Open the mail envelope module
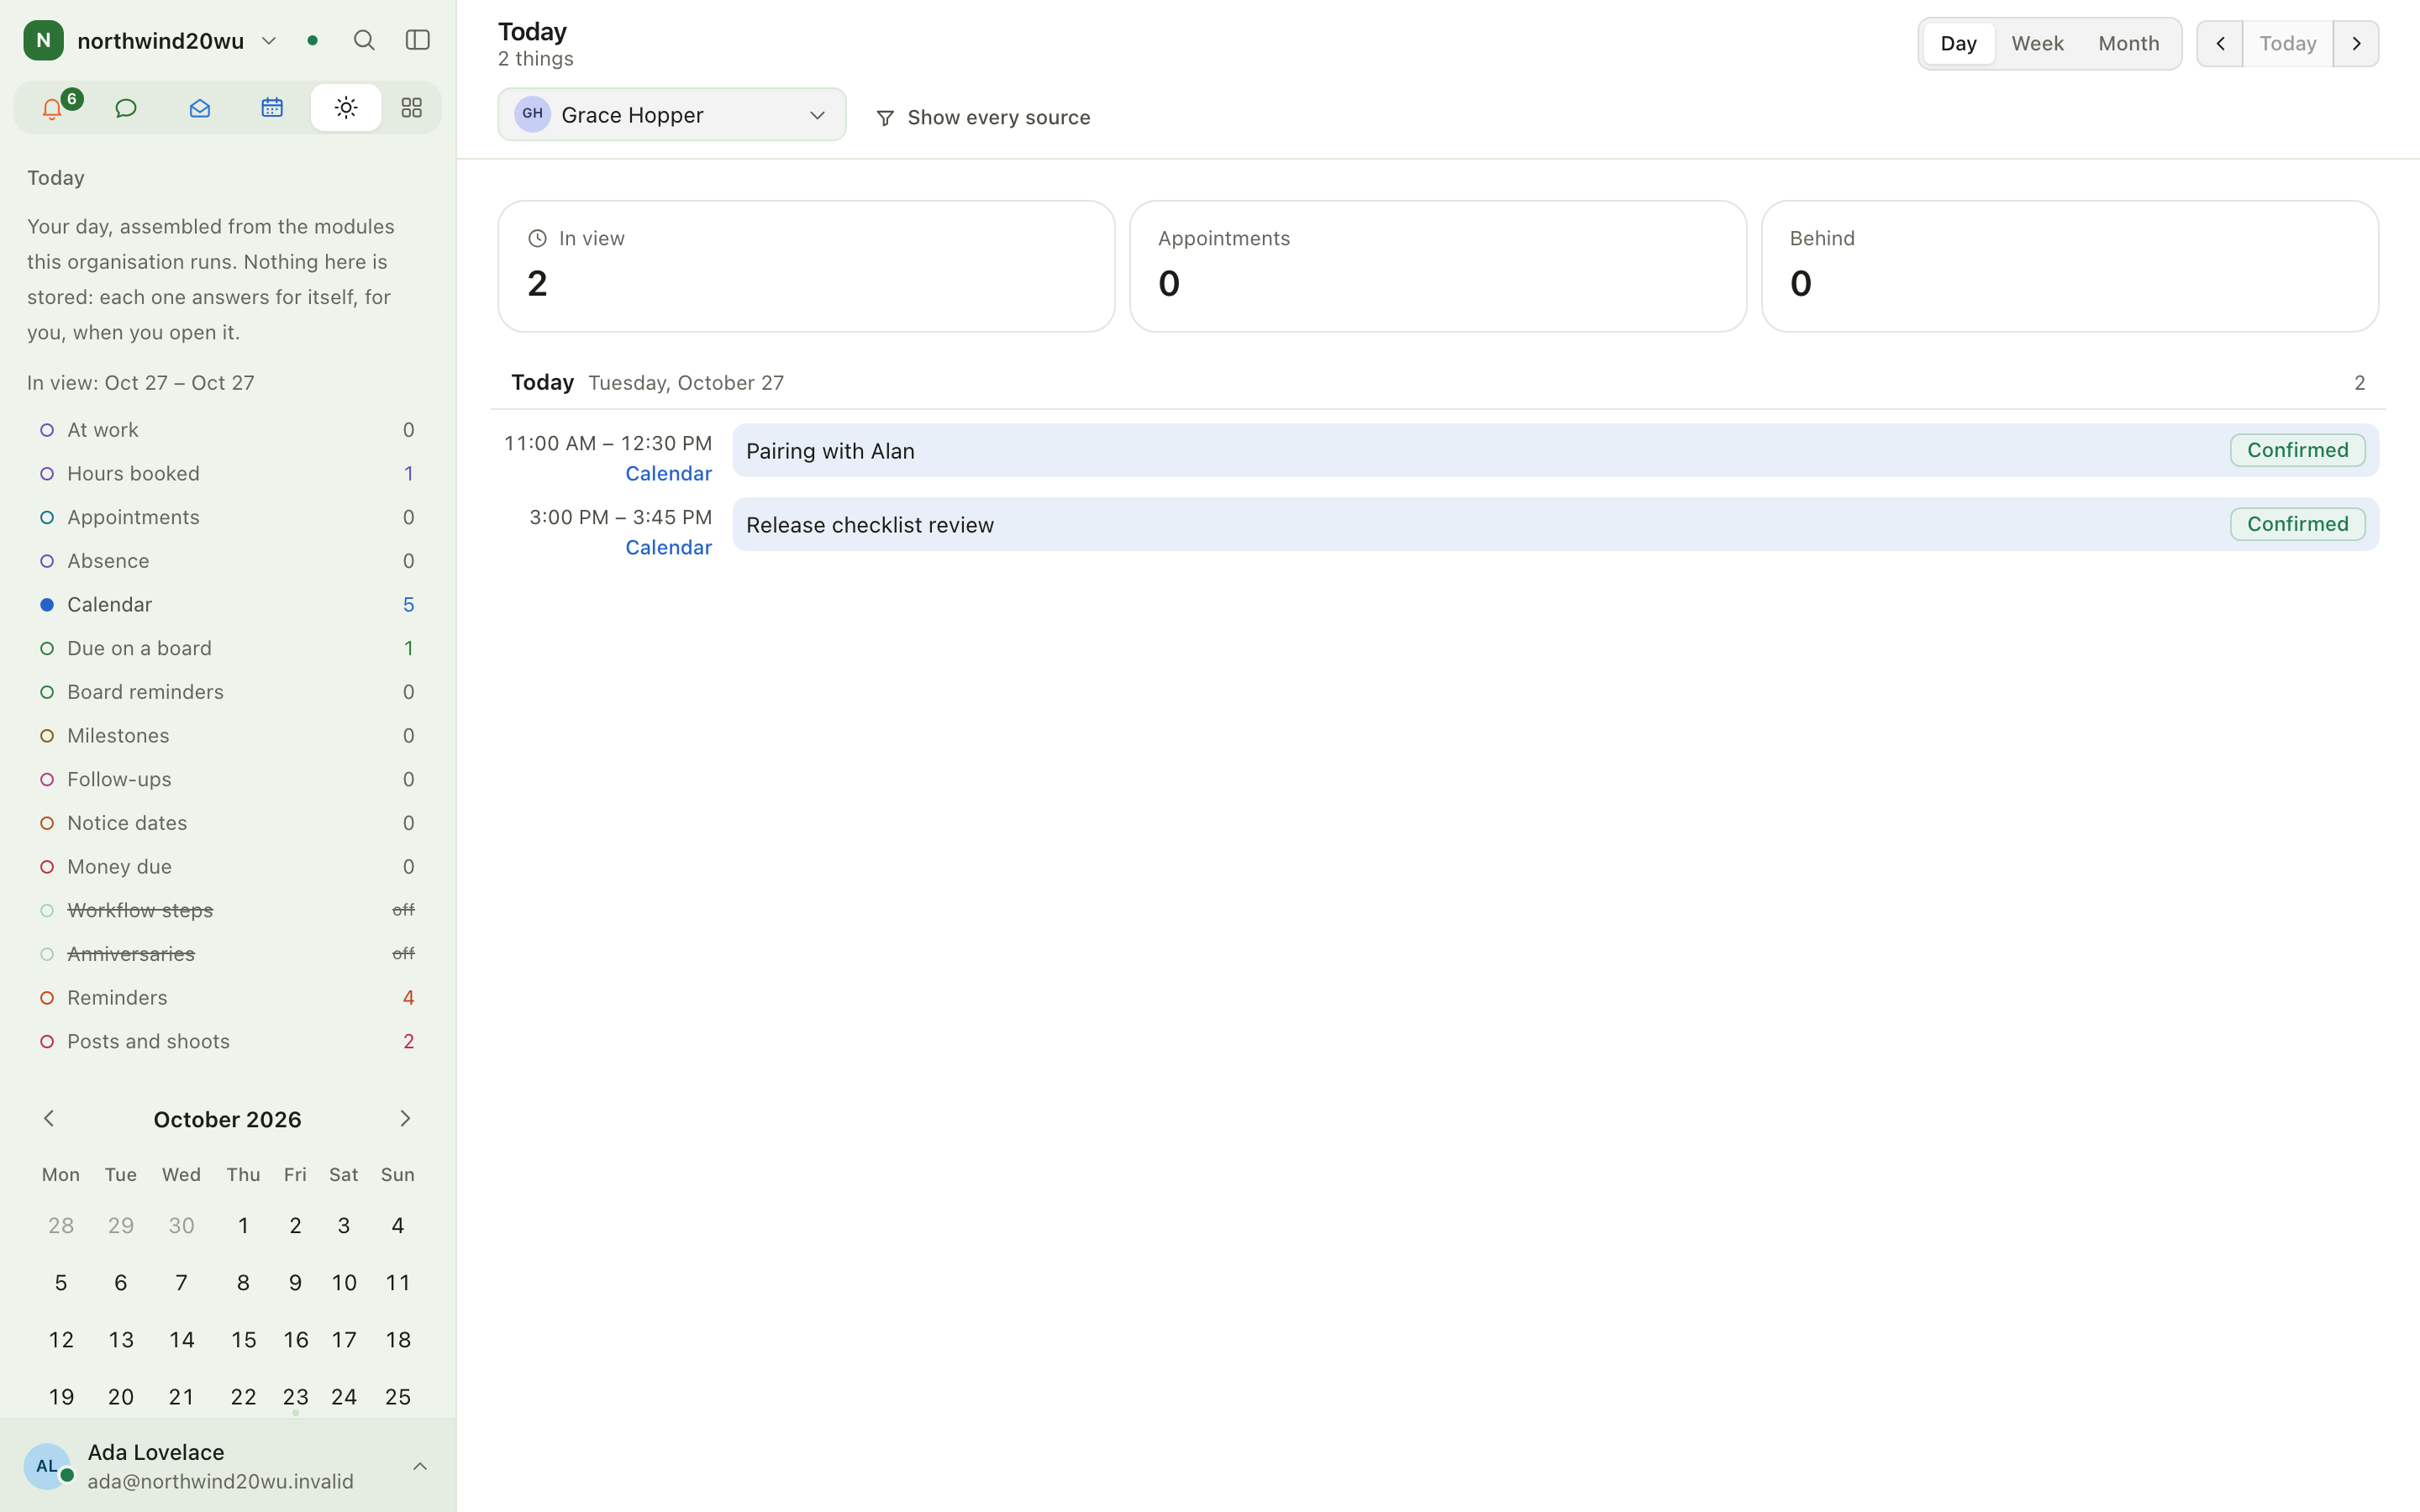Screen dimensions: 2420x1512 click(x=199, y=108)
